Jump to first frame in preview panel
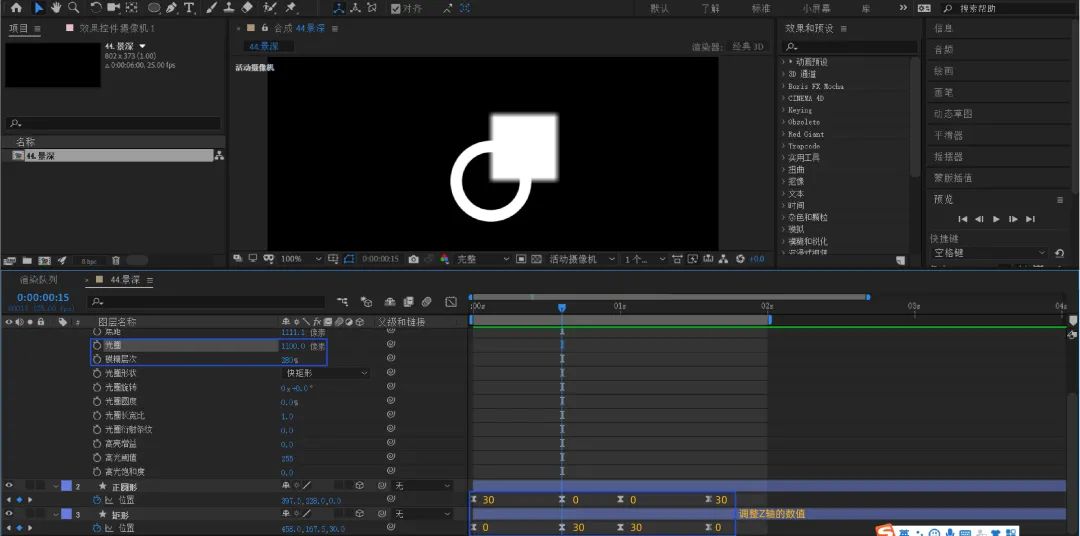The height and width of the screenshot is (536, 1080). point(963,219)
